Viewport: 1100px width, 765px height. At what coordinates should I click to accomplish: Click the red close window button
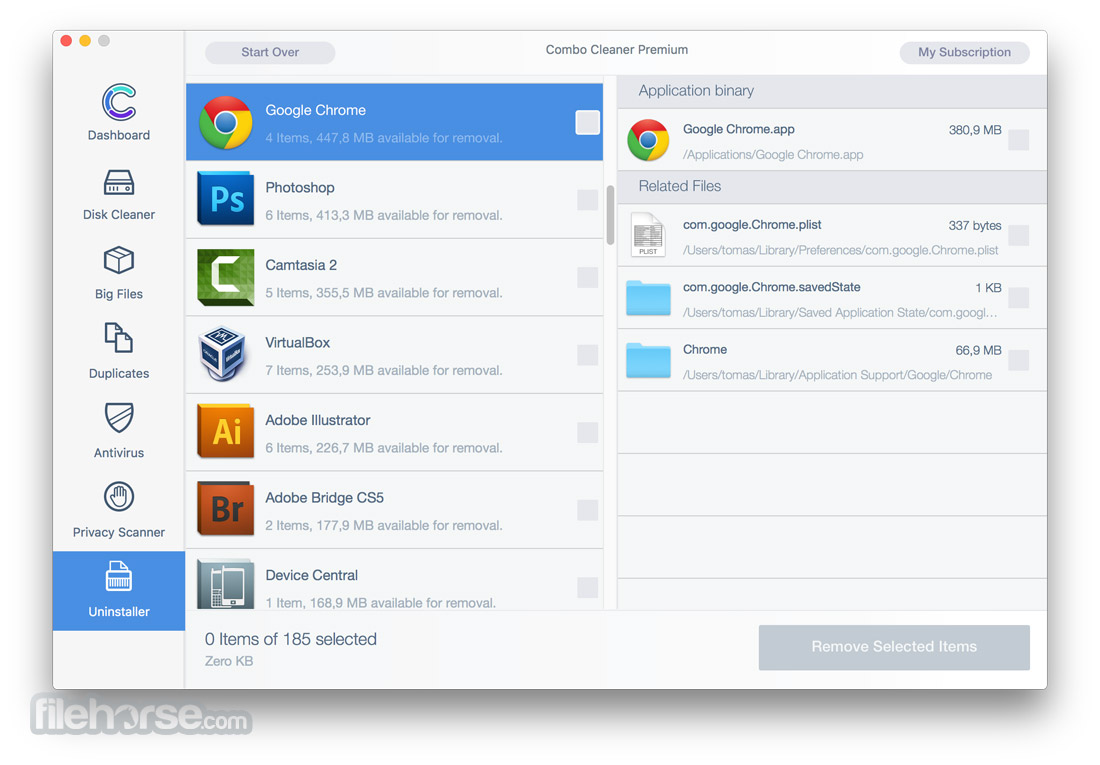67,41
